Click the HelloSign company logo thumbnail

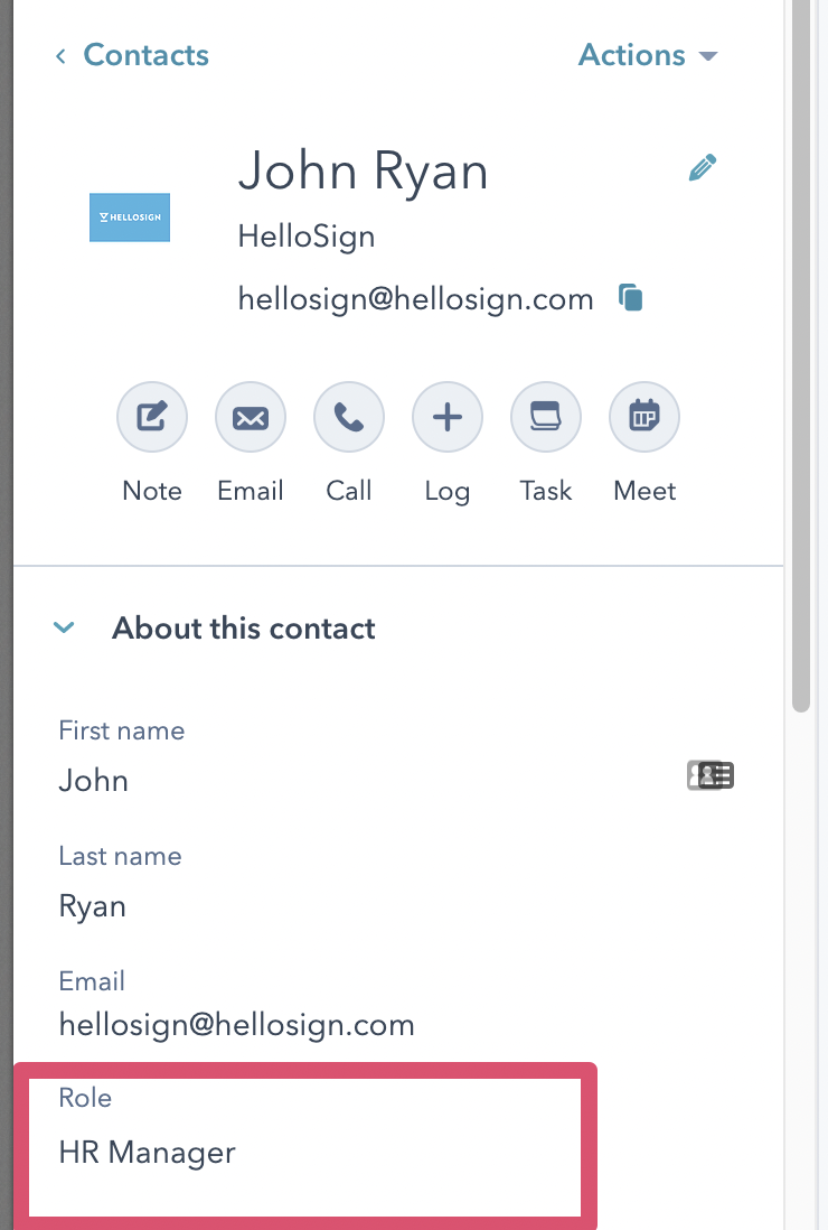(x=130, y=217)
